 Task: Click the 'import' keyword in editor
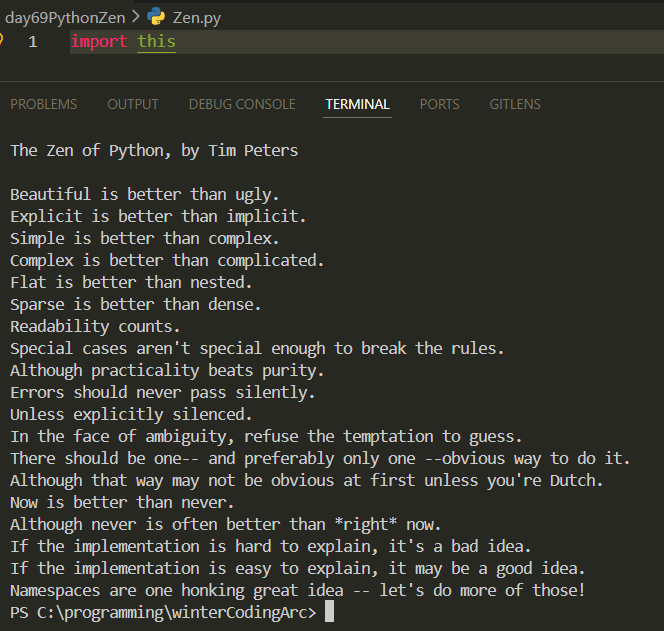[99, 42]
